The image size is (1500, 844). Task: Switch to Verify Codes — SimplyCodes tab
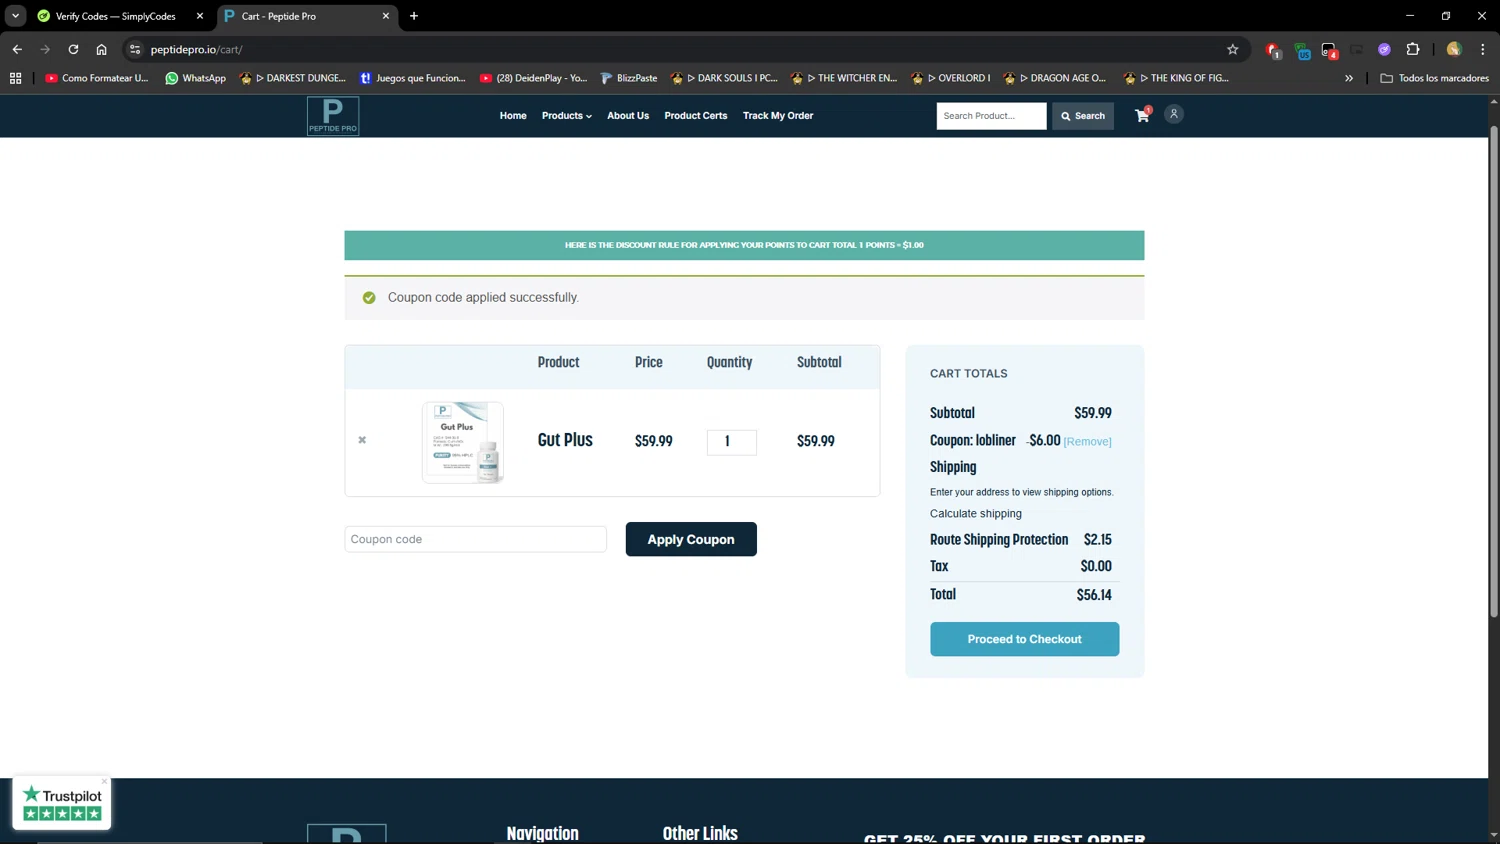(116, 16)
